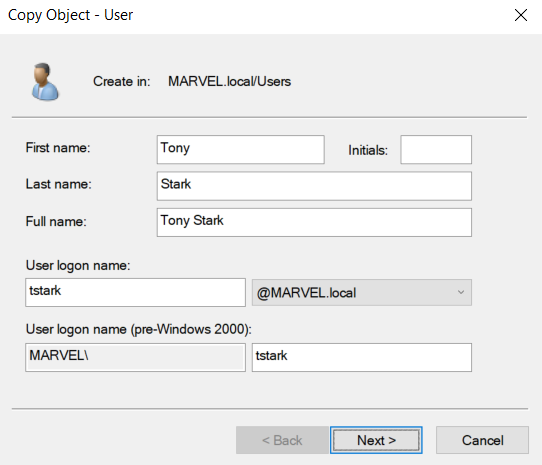Click the MARVEL.local/Users path text
The width and height of the screenshot is (542, 465).
click(230, 82)
